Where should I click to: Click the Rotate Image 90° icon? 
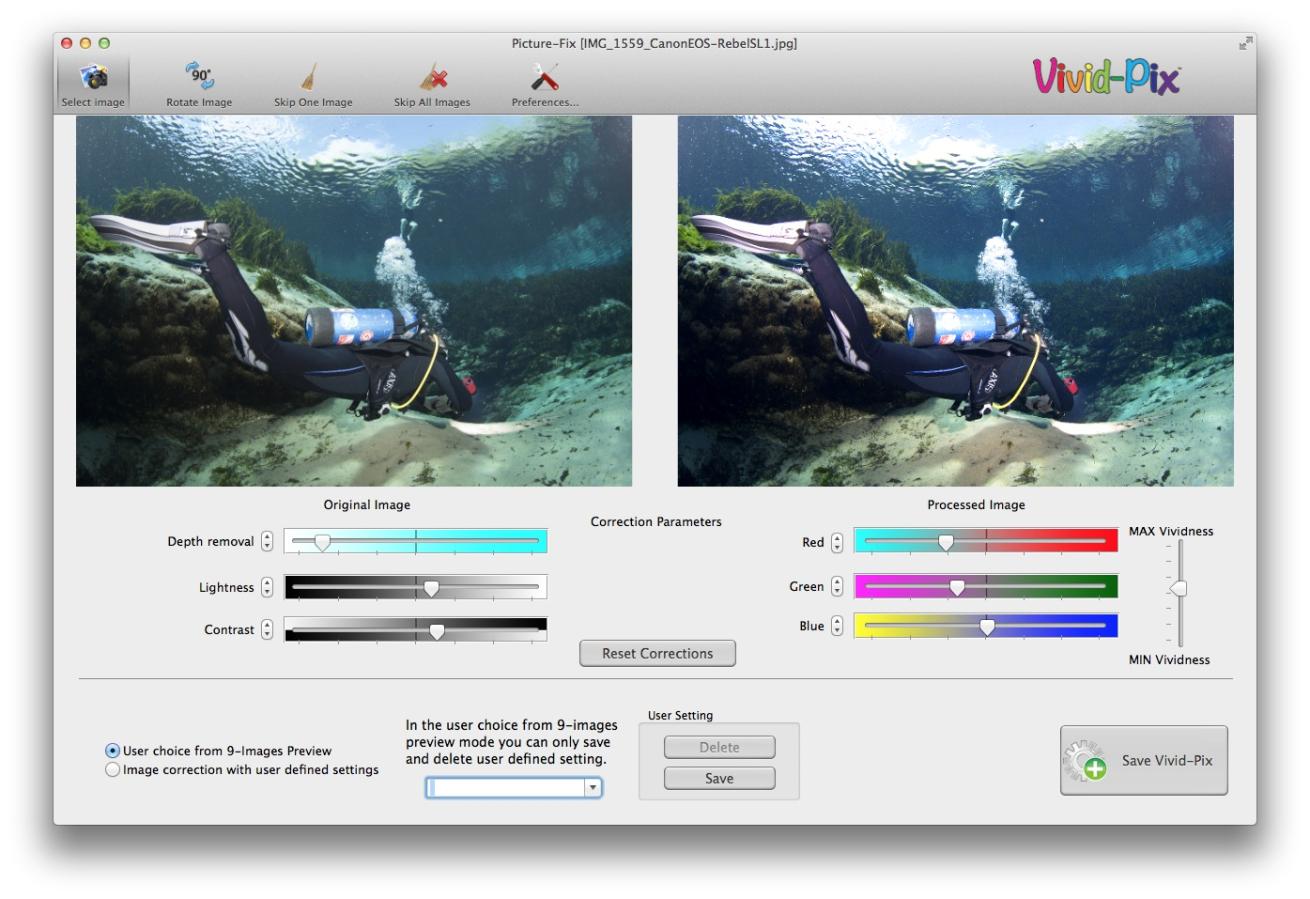(x=198, y=78)
